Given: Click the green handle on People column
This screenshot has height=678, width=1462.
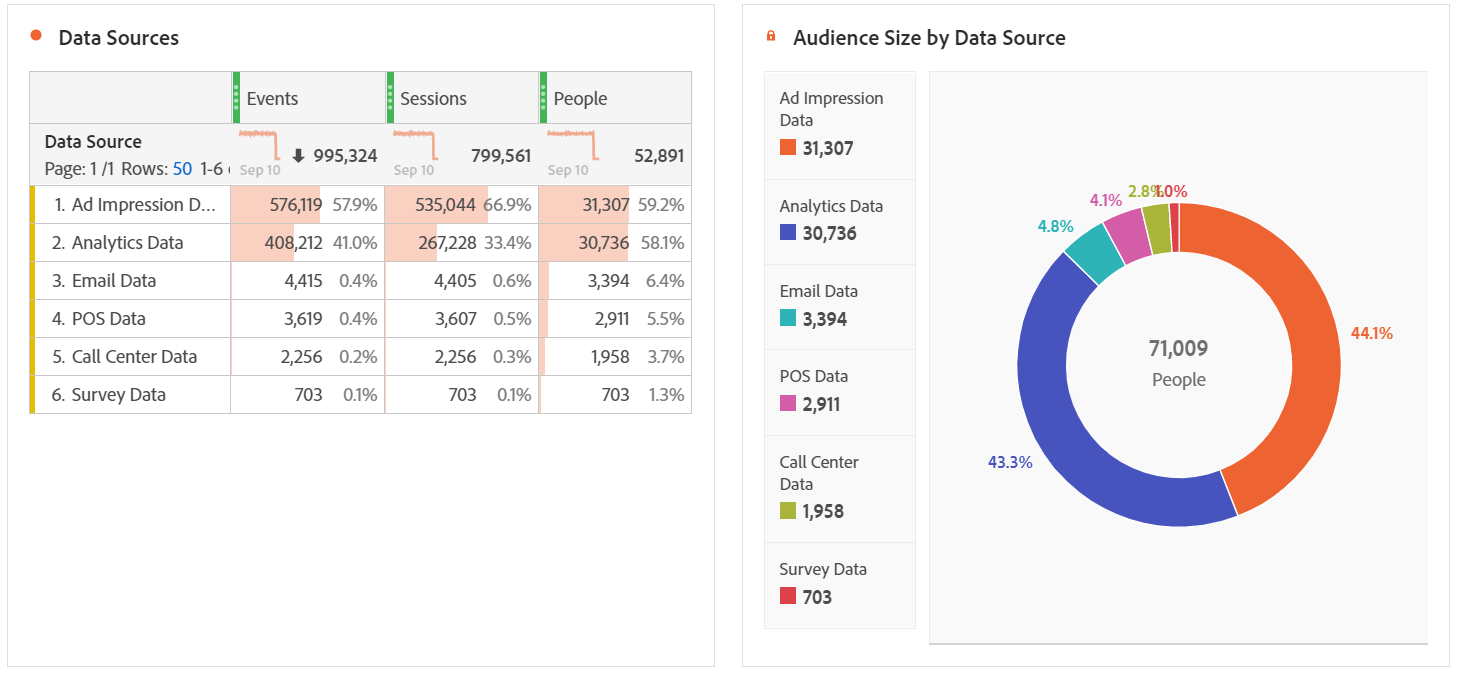Looking at the screenshot, I should 544,97.
